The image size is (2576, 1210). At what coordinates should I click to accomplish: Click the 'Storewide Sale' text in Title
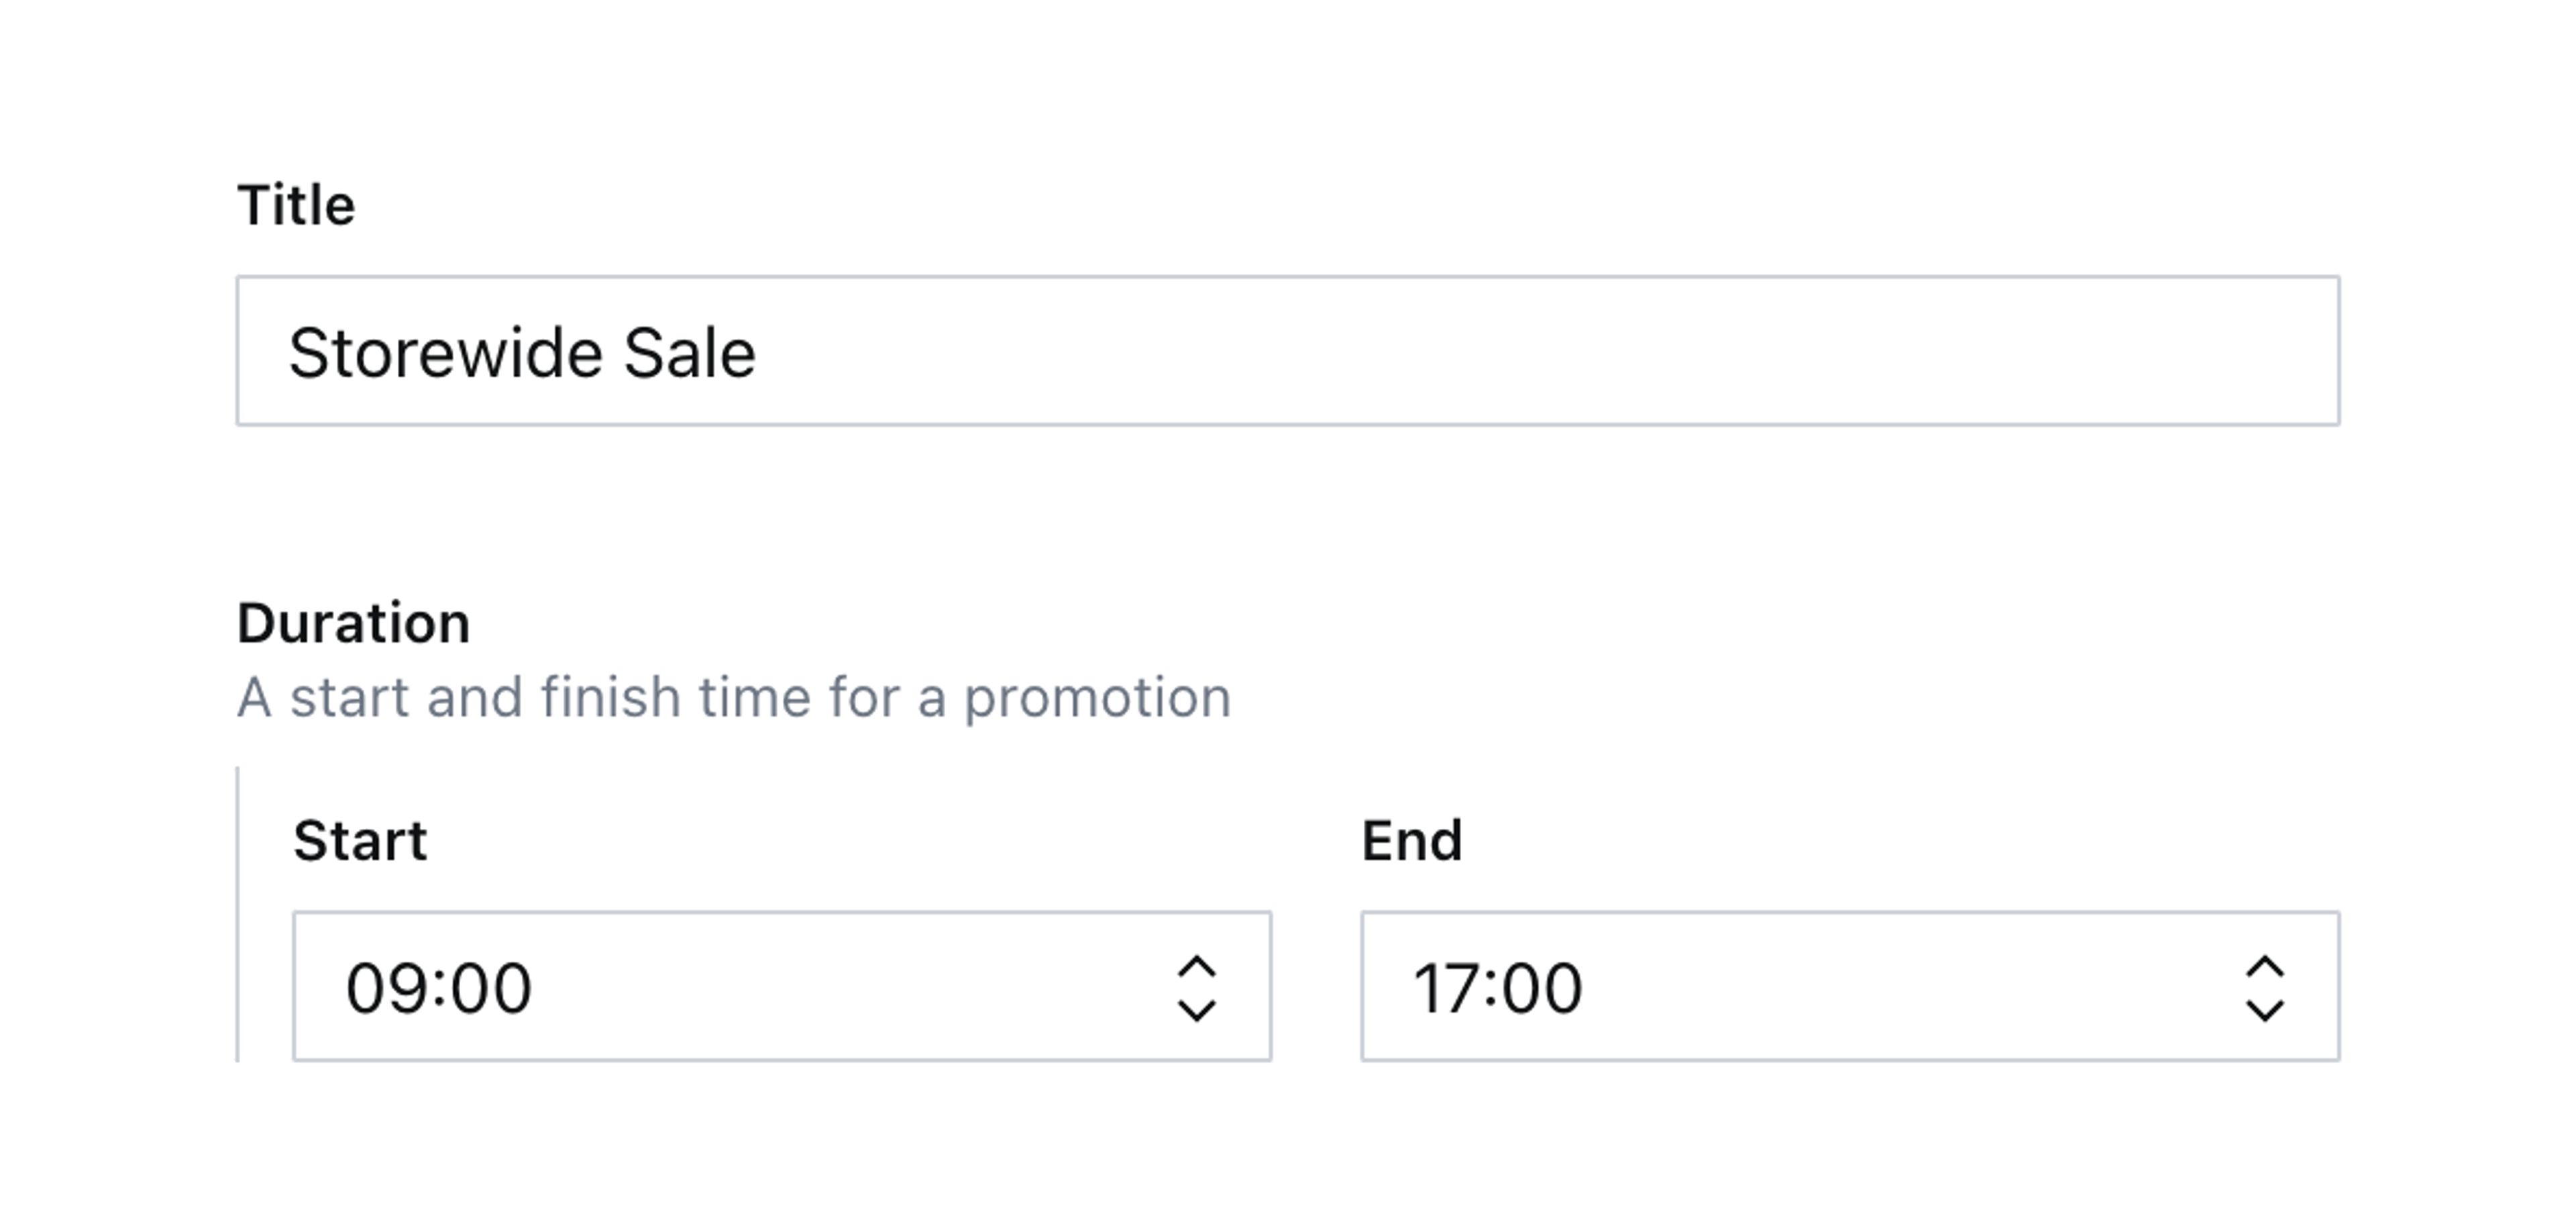click(x=521, y=353)
